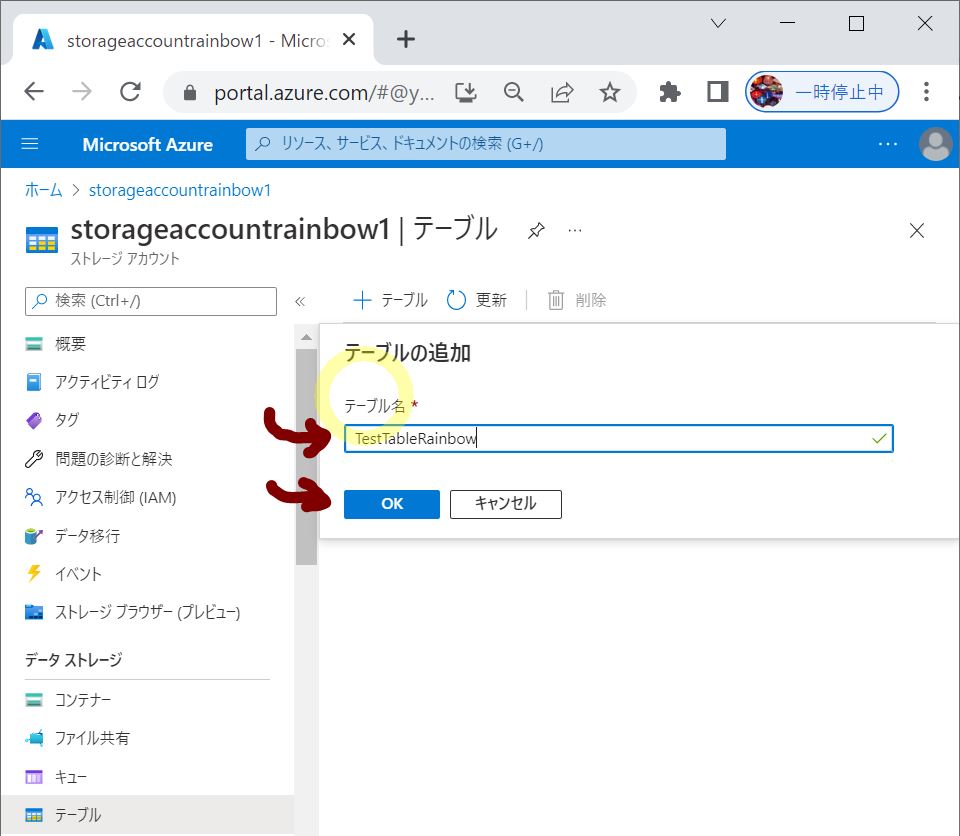Click OK to add the table
Screen dimensions: 960x836
coord(392,504)
